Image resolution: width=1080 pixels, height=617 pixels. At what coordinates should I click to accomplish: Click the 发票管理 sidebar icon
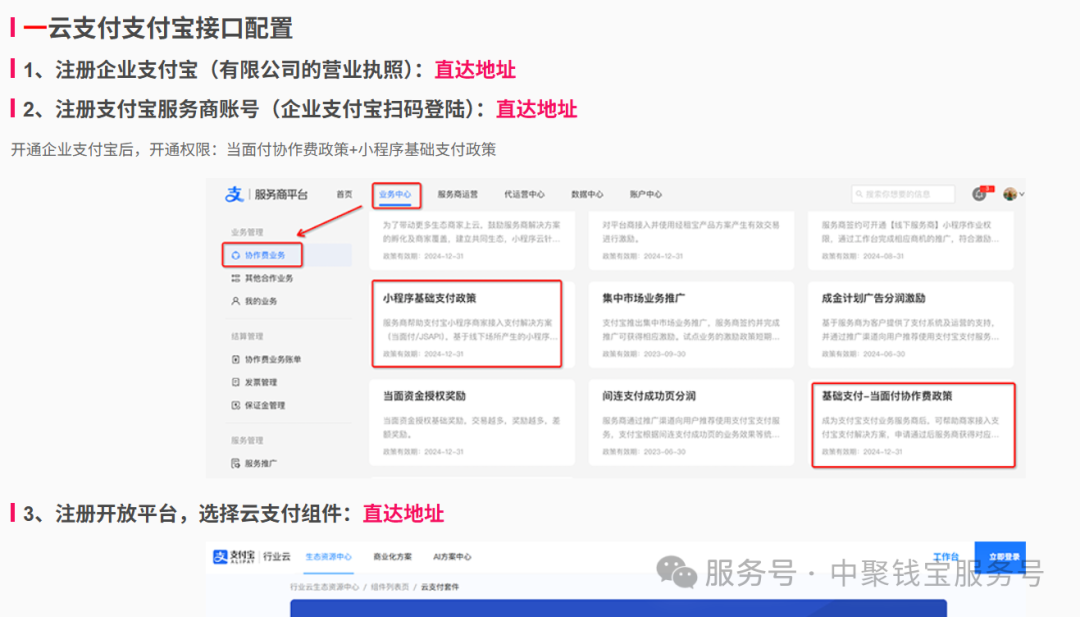[x=236, y=382]
